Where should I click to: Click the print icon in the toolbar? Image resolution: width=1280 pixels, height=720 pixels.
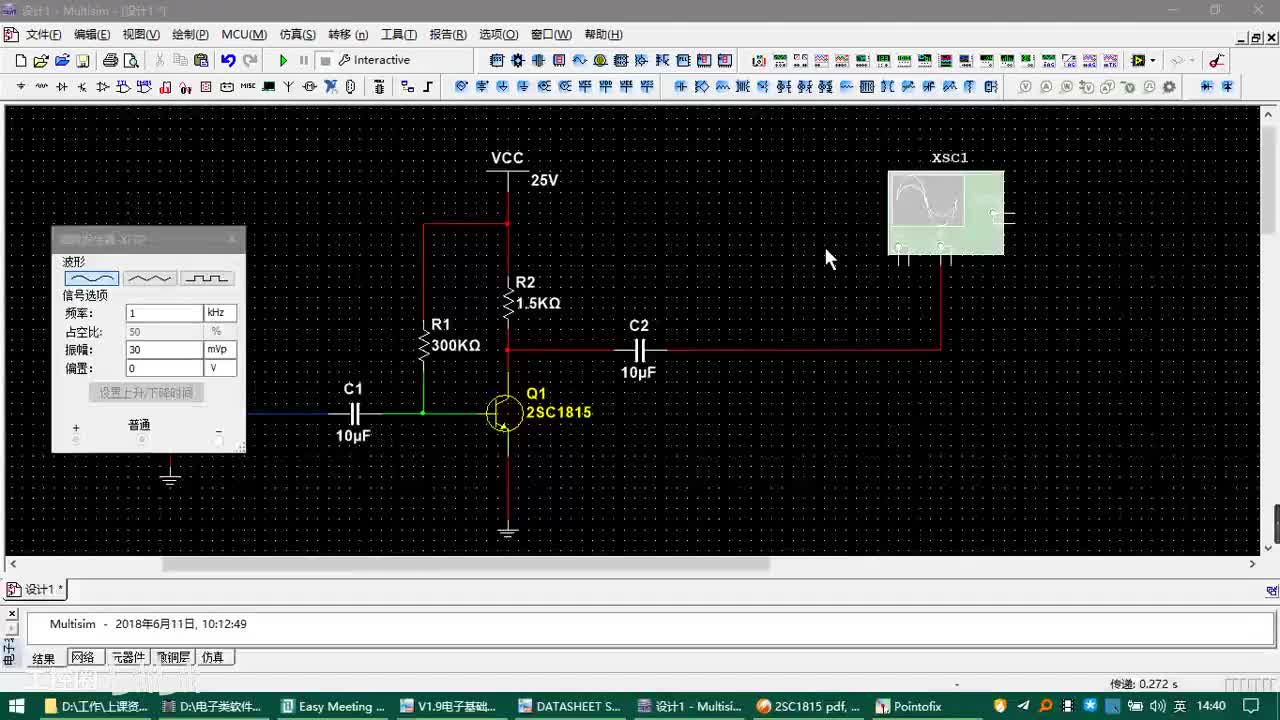click(x=110, y=61)
